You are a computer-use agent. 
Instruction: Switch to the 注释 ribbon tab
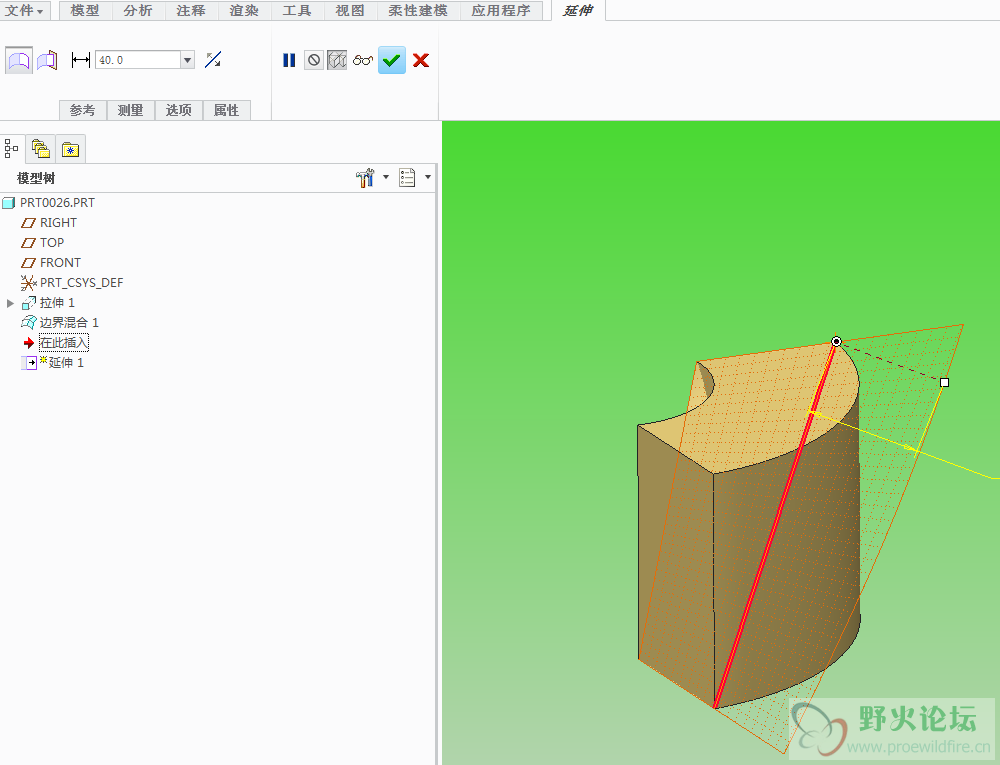[191, 10]
